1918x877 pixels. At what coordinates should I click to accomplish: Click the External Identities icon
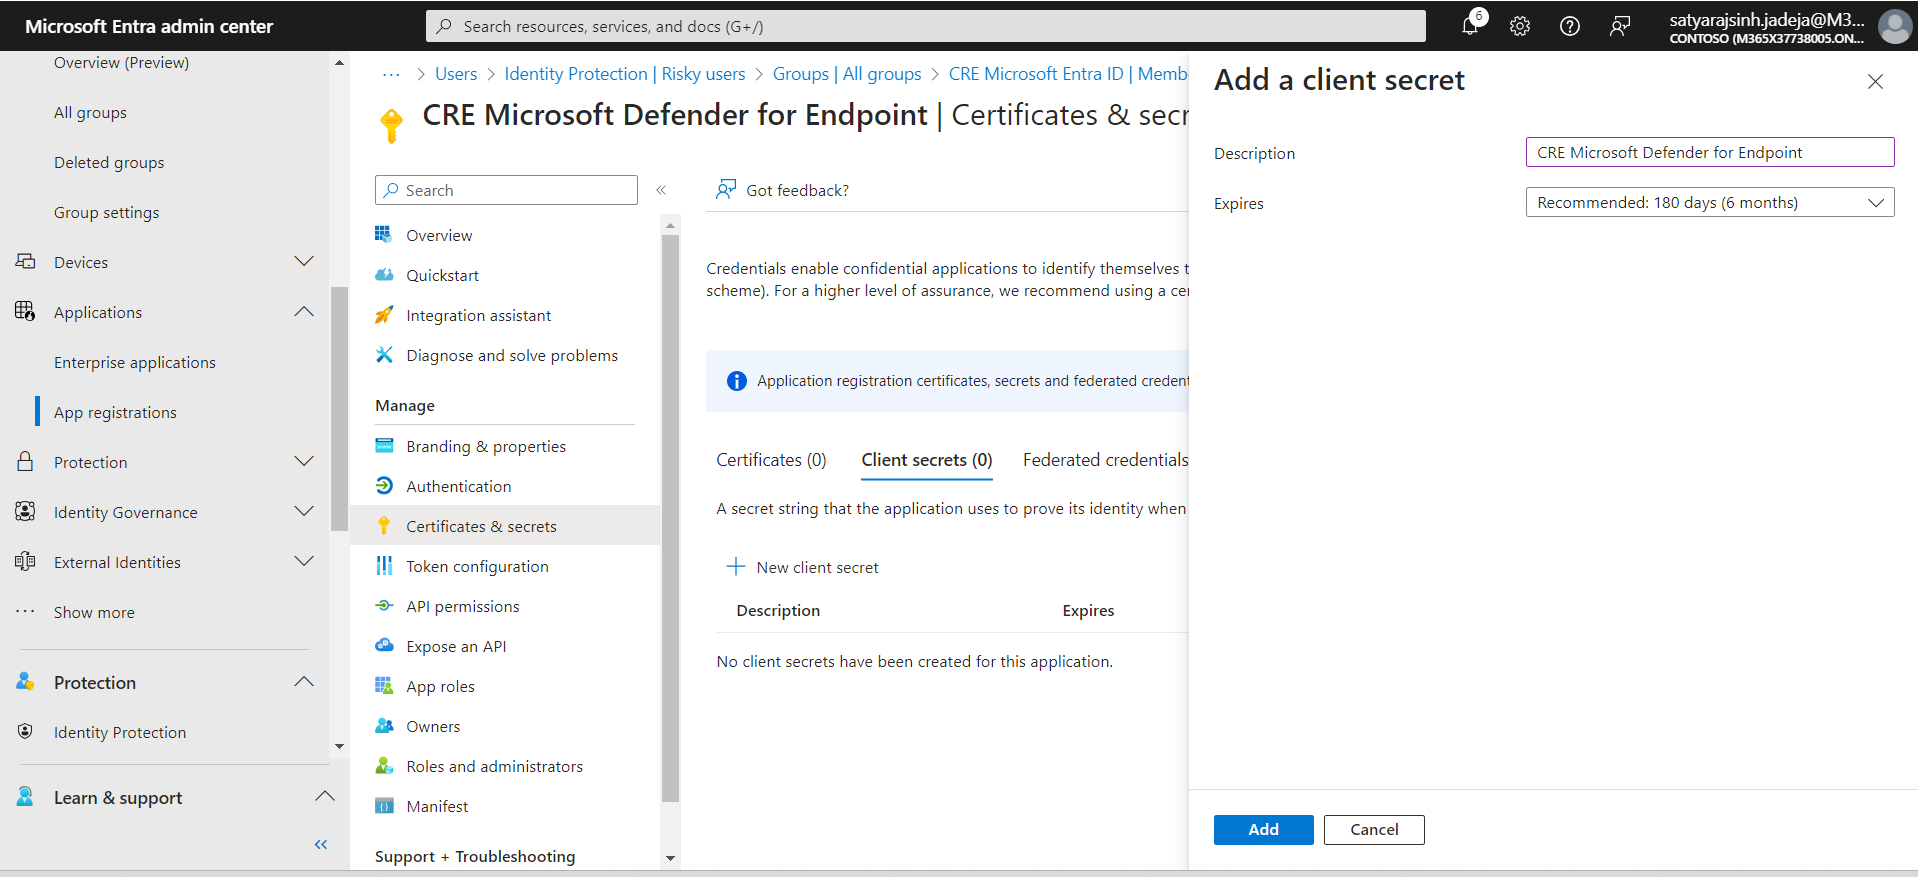[26, 562]
